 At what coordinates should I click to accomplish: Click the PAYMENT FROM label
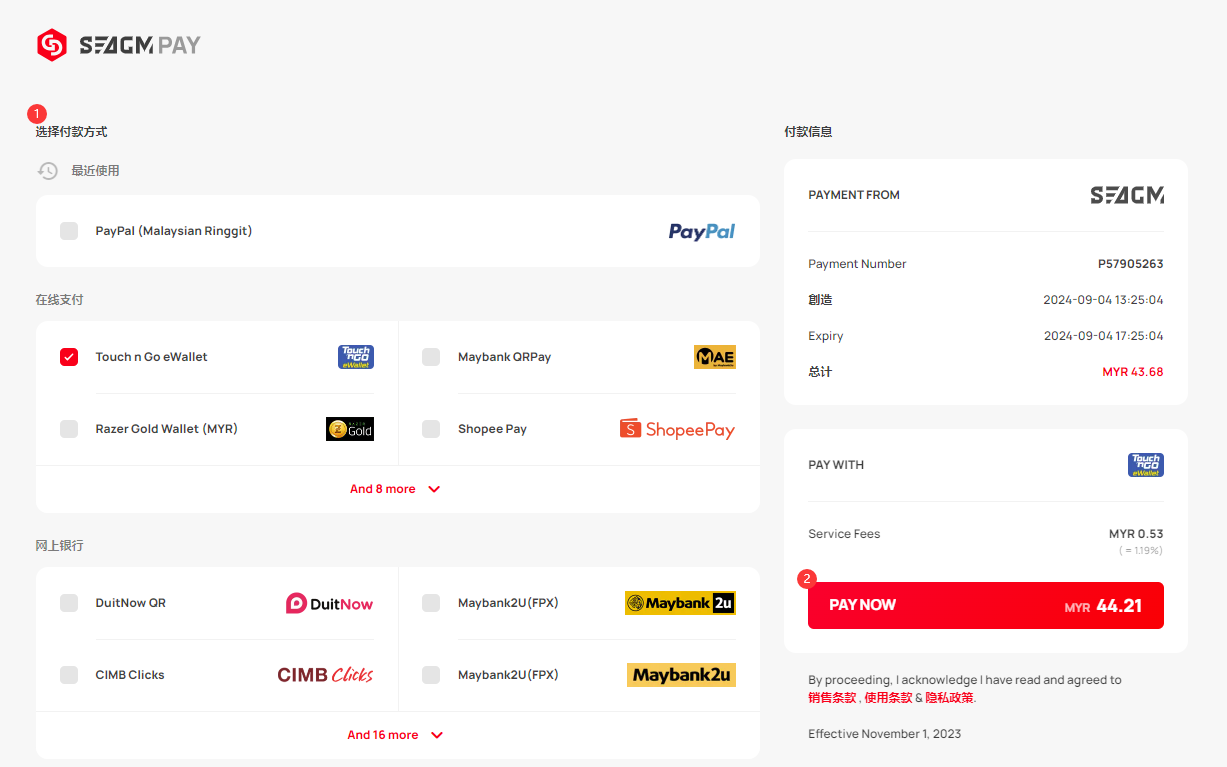click(x=854, y=195)
